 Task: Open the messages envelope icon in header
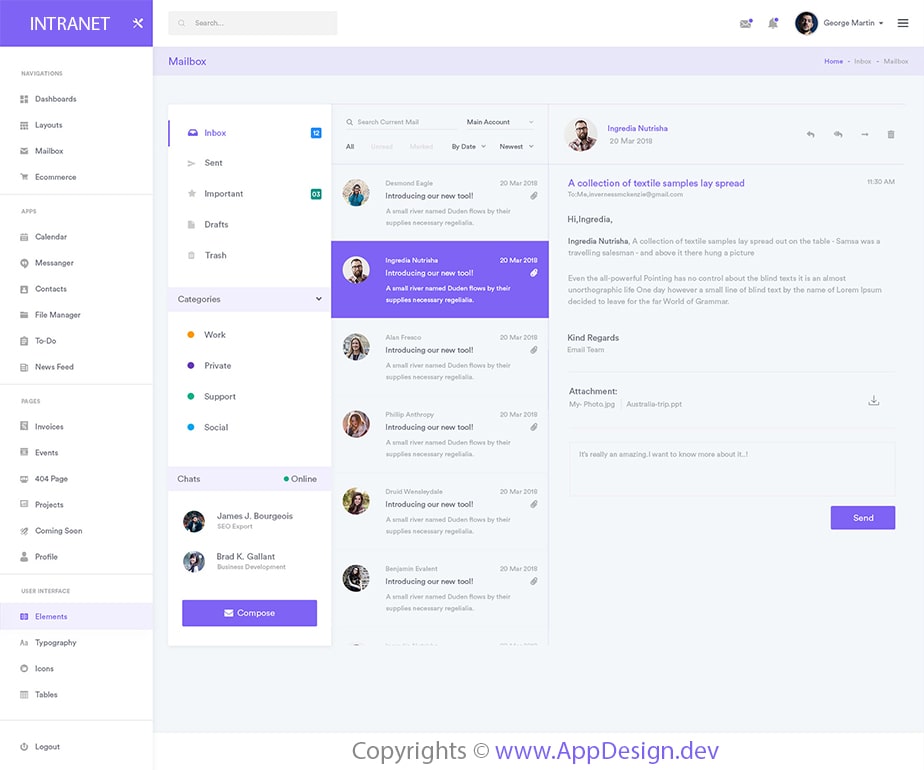coord(745,22)
